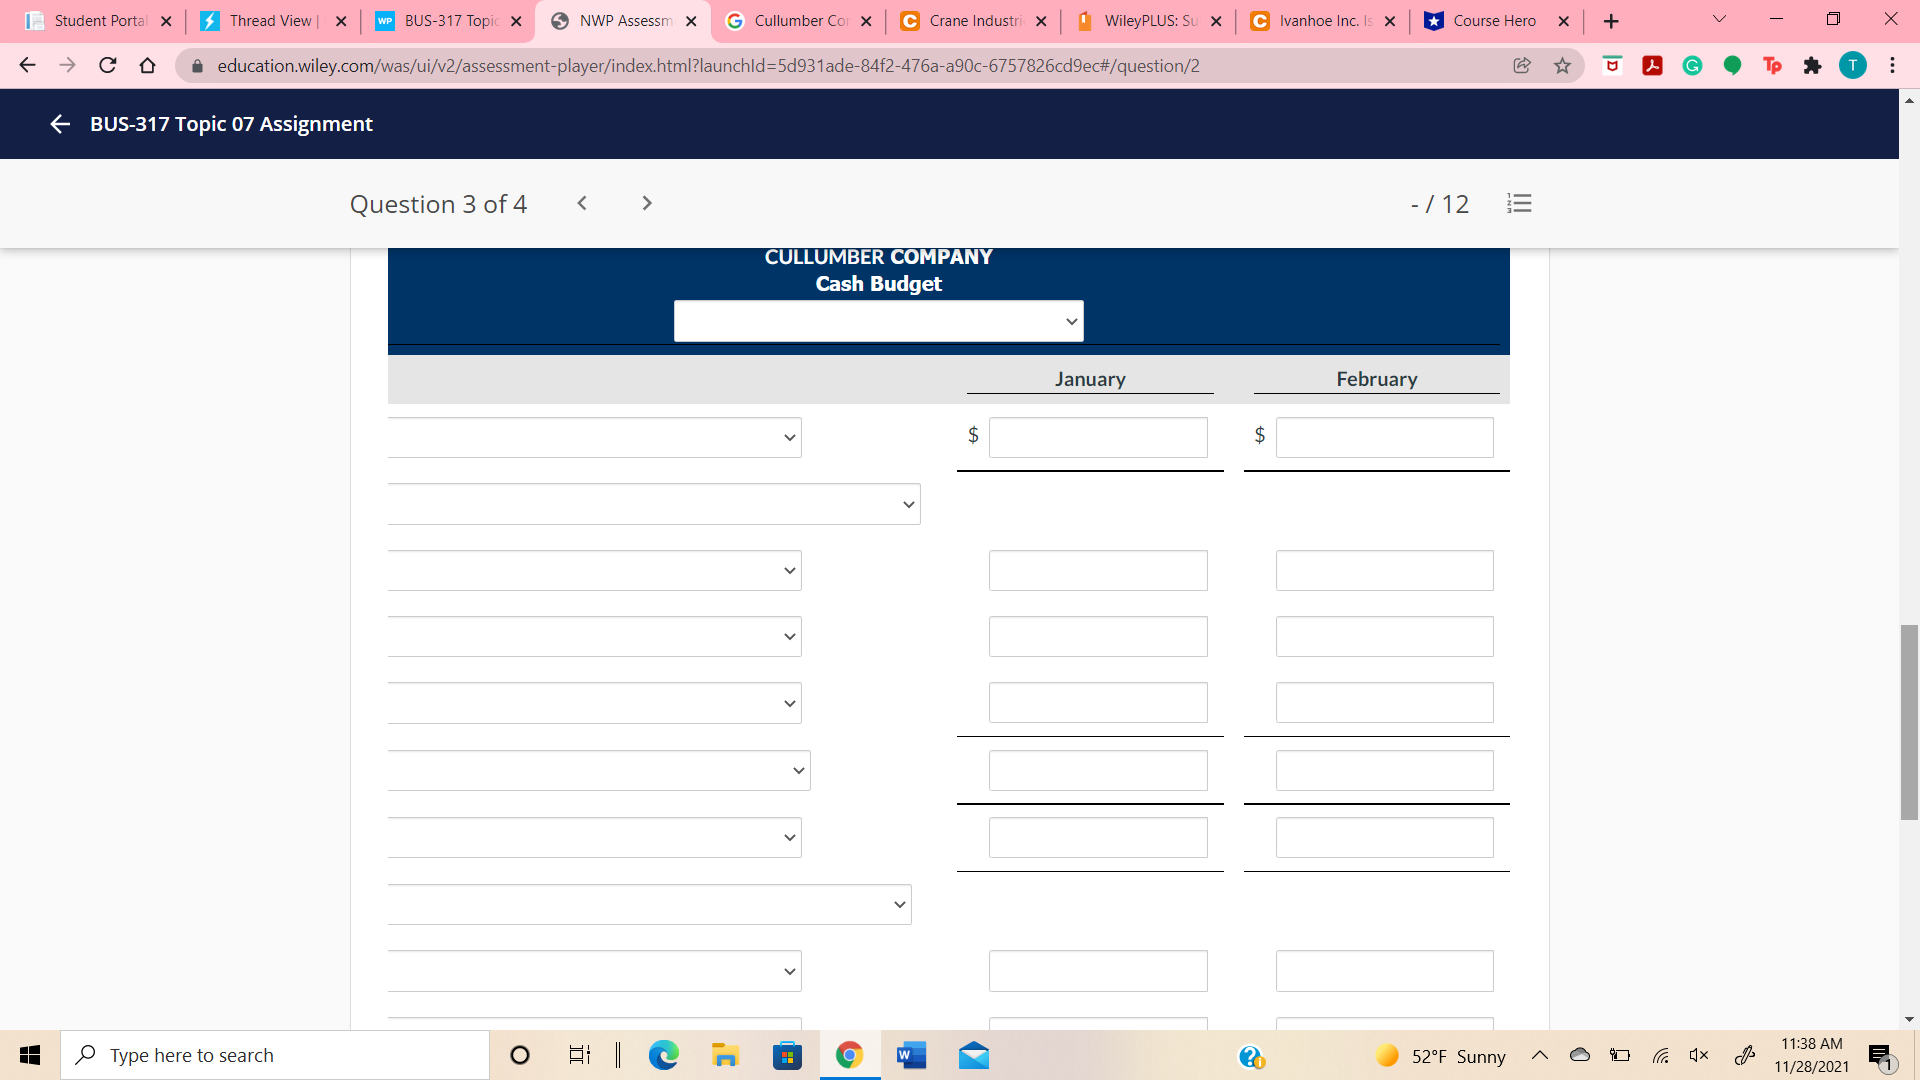Image resolution: width=1920 pixels, height=1080 pixels.
Task: Open Microsoft Word from the taskbar
Action: [x=910, y=1055]
